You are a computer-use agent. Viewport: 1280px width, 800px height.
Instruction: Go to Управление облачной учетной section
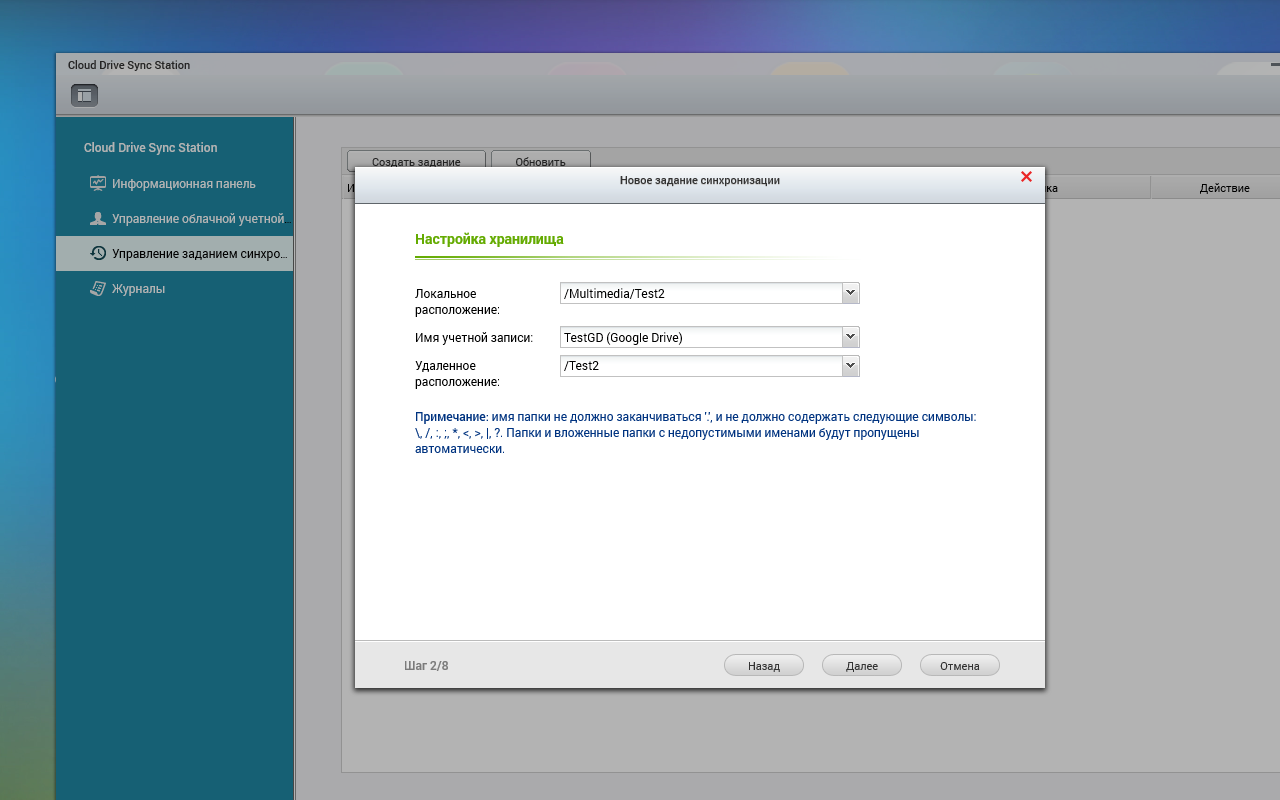175,219
